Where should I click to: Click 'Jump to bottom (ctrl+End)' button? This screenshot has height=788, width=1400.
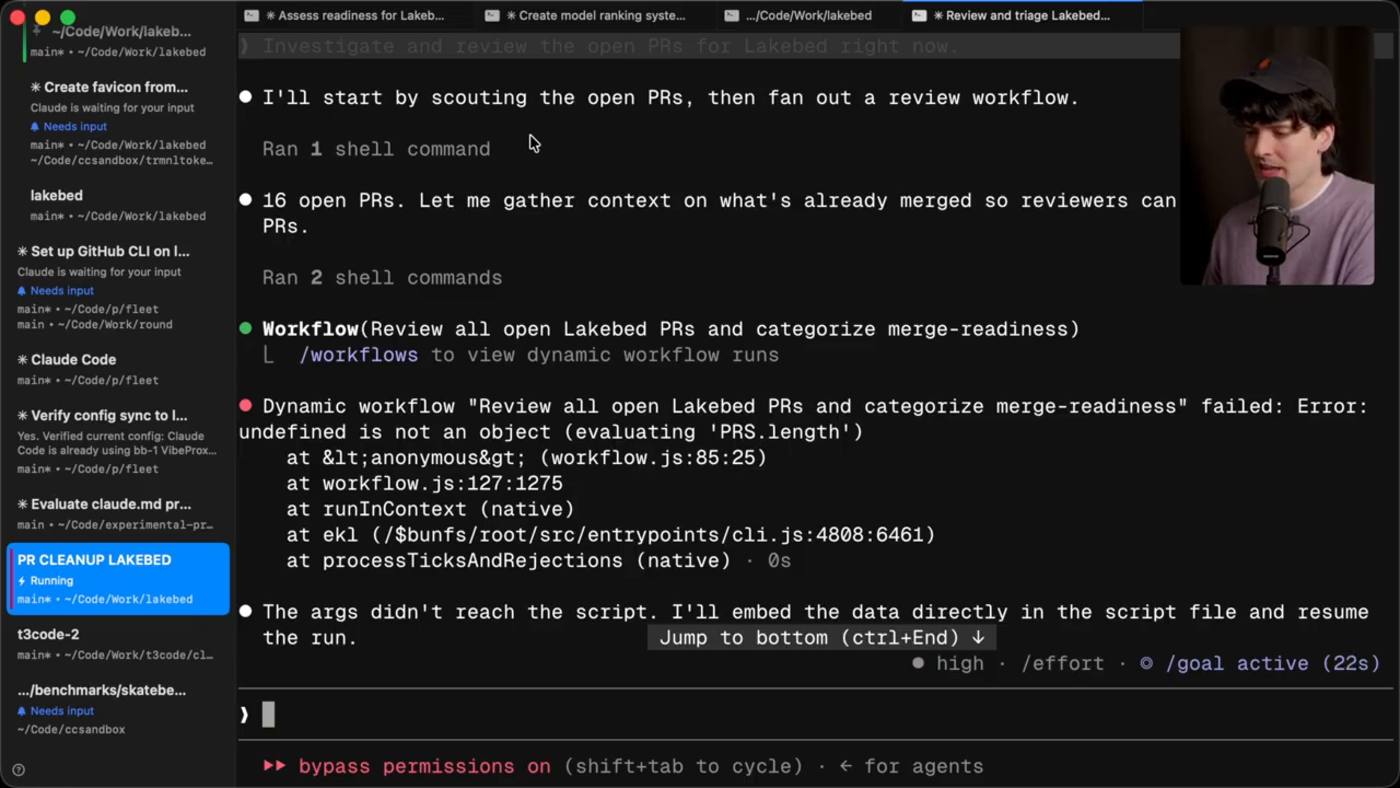click(821, 637)
